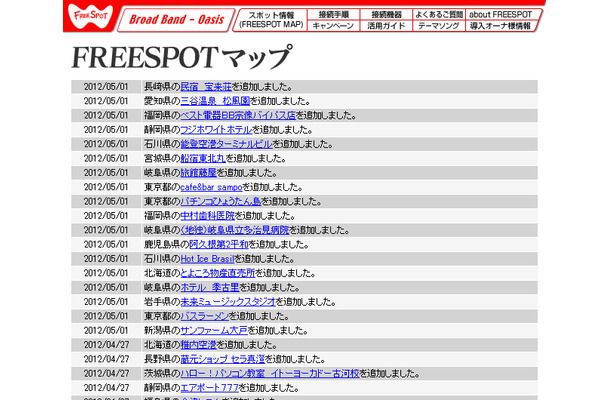The image size is (610, 400).
Task: Open the 稚内空港 link
Action: pos(198,345)
